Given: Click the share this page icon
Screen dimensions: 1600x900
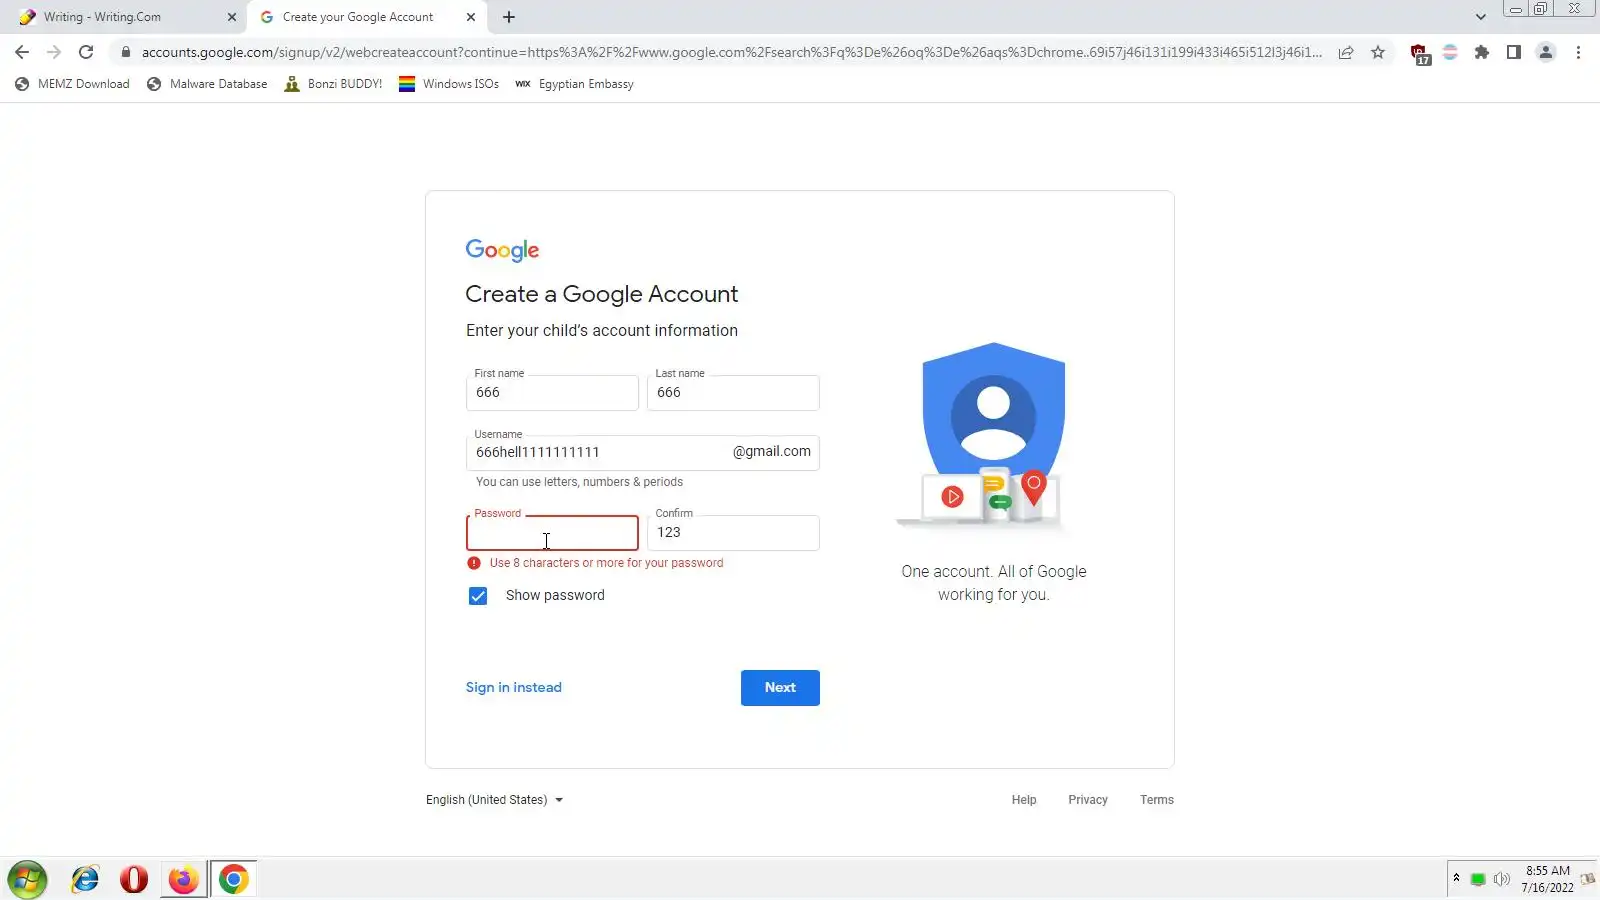Looking at the screenshot, I should click(1346, 52).
